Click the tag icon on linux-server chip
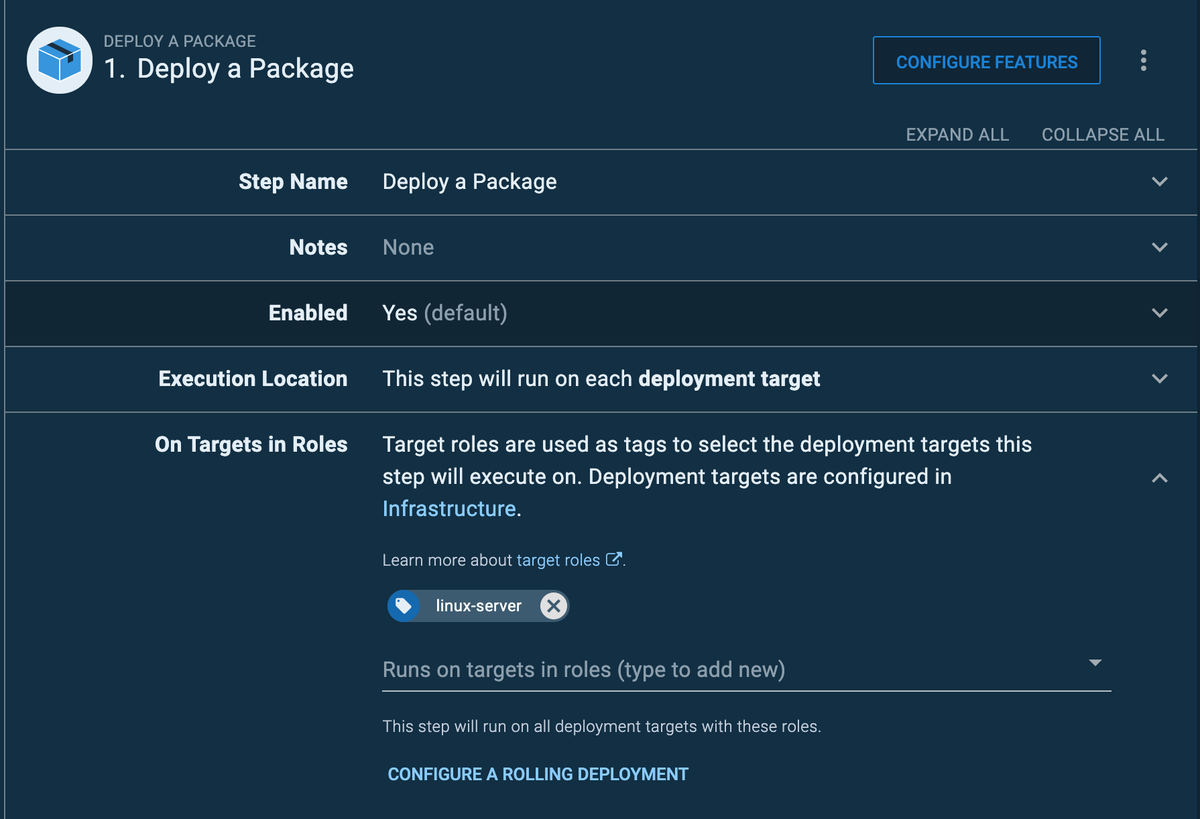This screenshot has width=1200, height=819. tap(404, 606)
